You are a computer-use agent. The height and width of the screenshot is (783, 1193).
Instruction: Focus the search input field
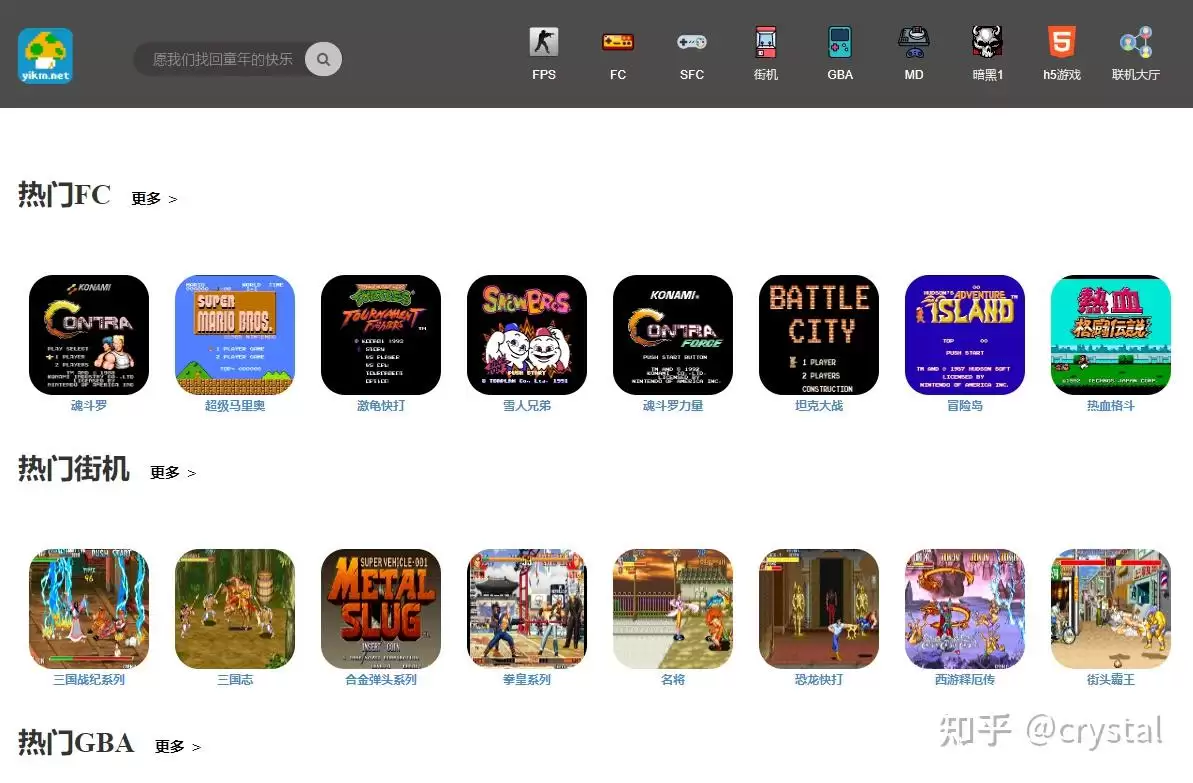coord(221,59)
